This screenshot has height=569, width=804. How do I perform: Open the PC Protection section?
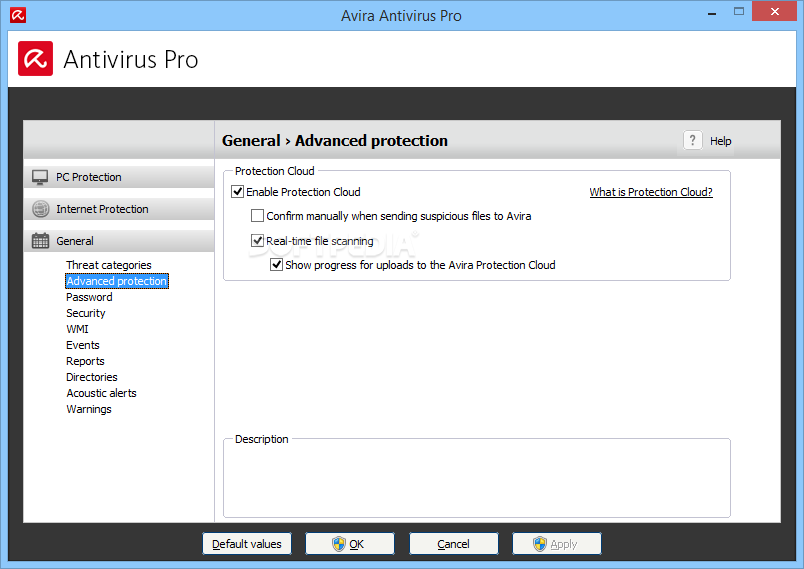(x=119, y=177)
